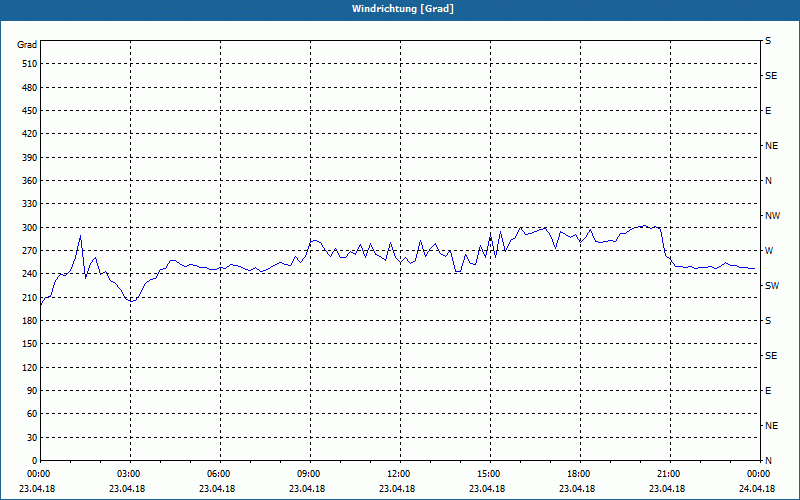The image size is (800, 500).
Task: Select the 360 y-axis tick label
Action: tap(29, 181)
